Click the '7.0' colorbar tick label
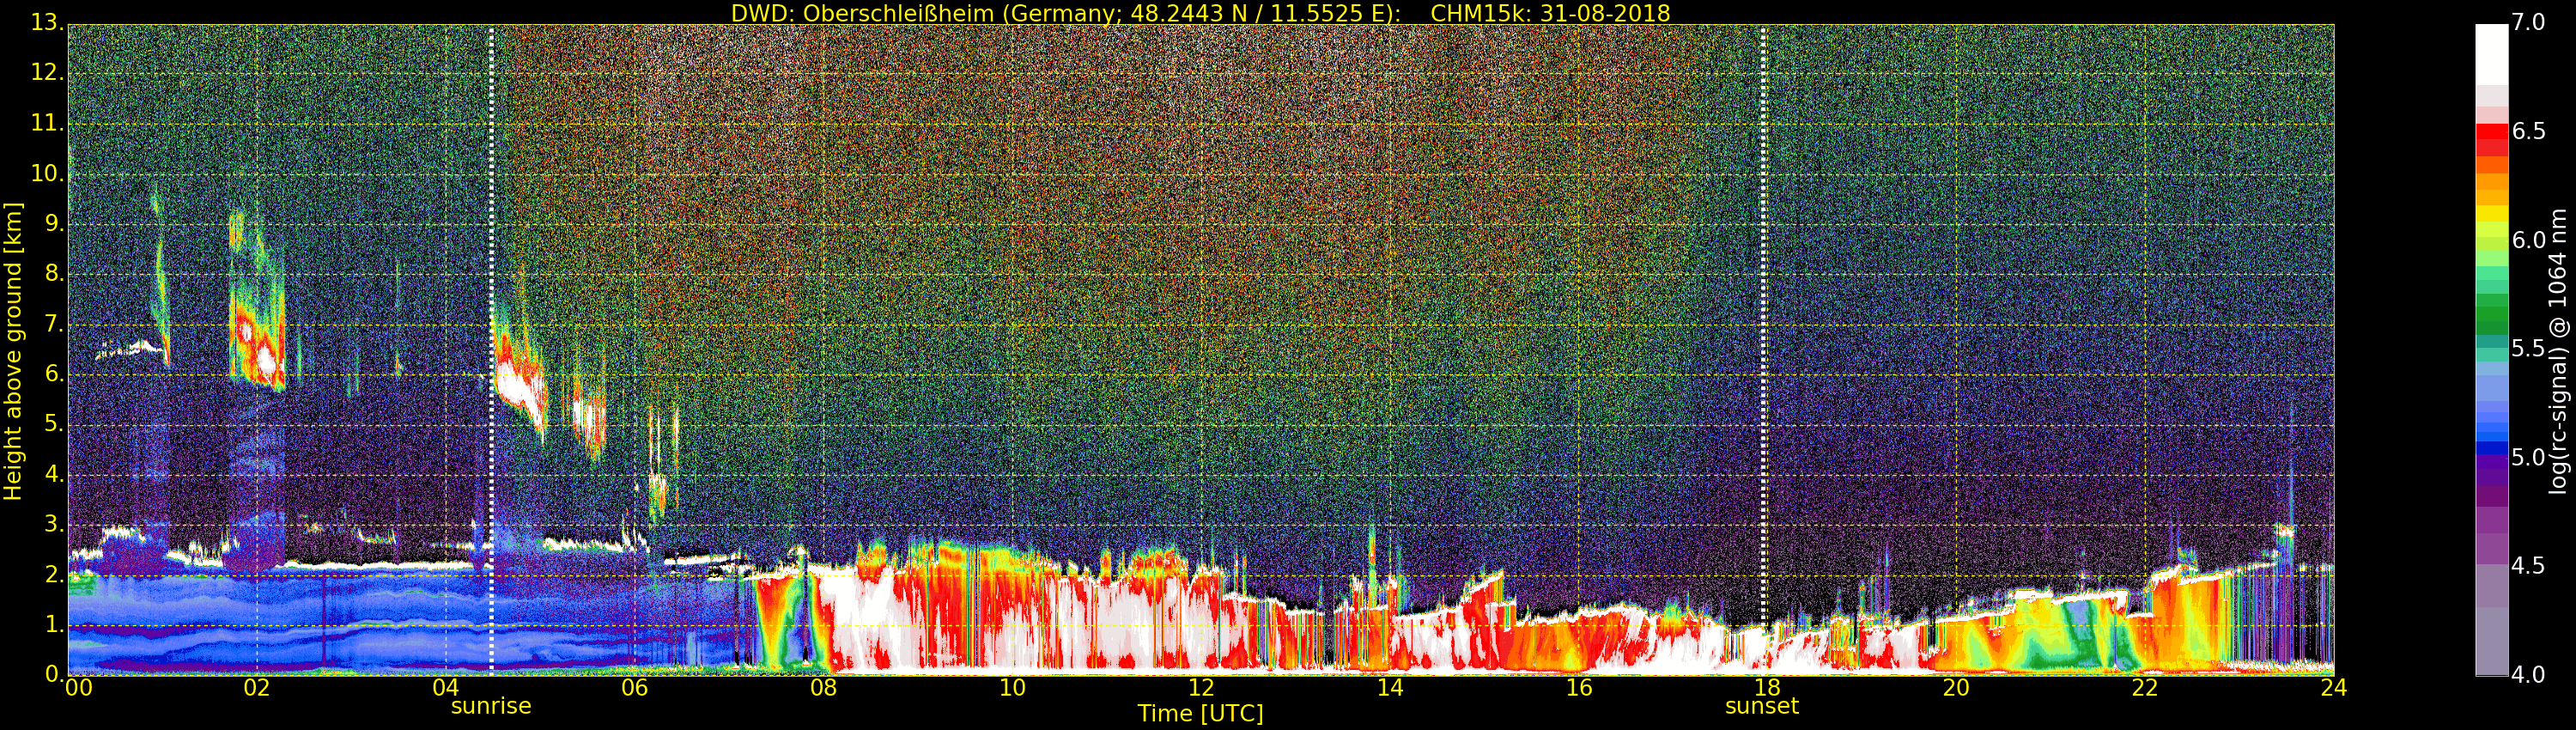Image resolution: width=2576 pixels, height=730 pixels. click(x=2528, y=22)
